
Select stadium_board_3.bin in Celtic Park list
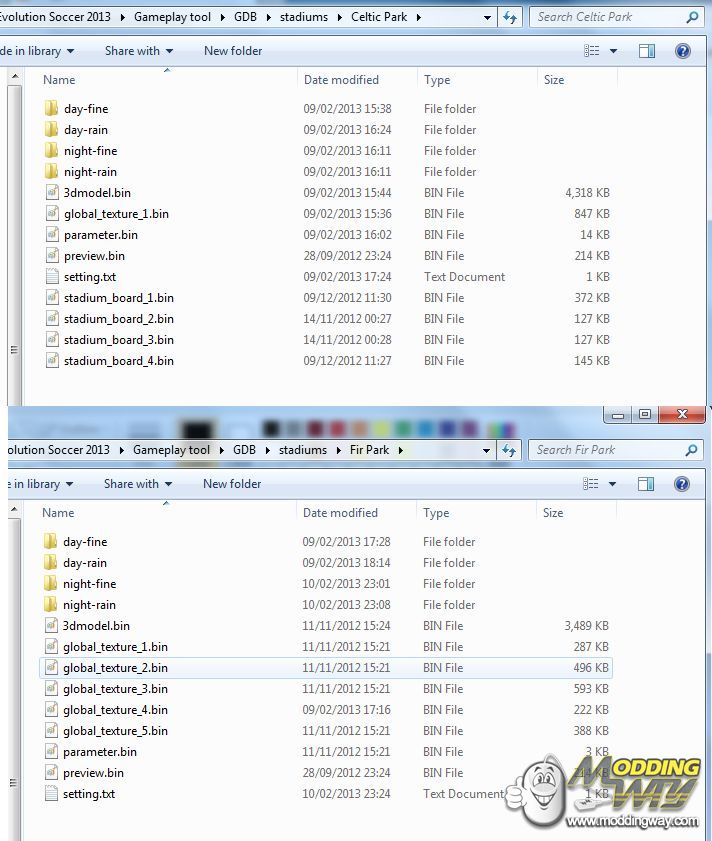[118, 340]
